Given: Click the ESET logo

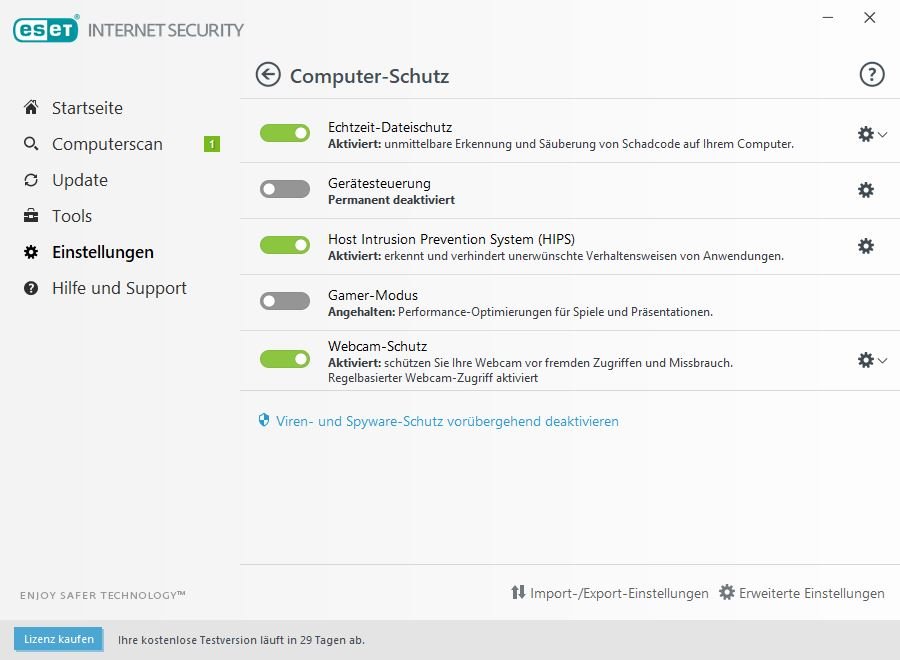Looking at the screenshot, I should [x=45, y=30].
